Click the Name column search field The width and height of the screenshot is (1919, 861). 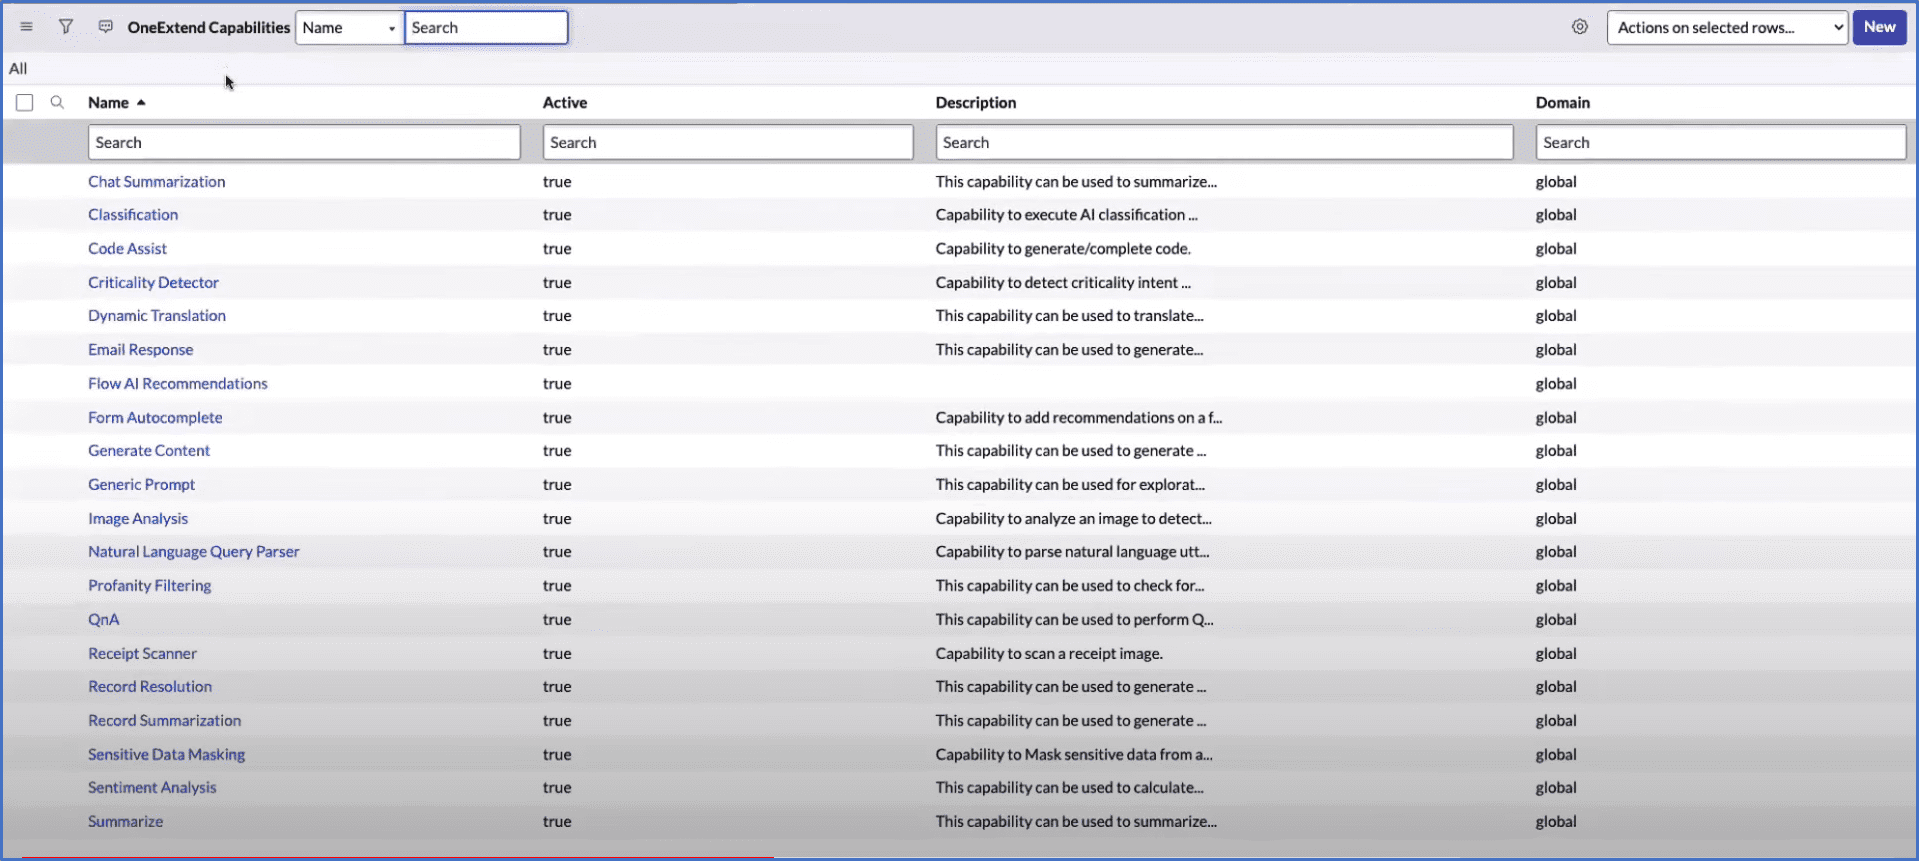tap(304, 142)
